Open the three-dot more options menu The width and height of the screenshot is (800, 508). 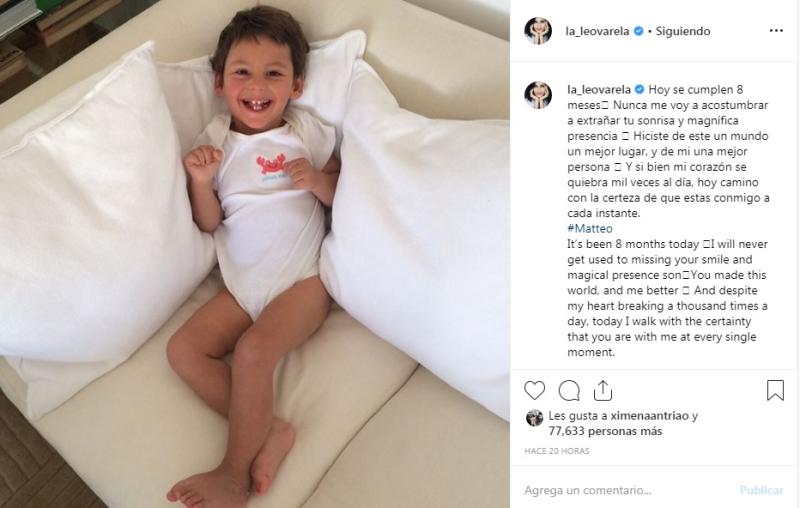tap(776, 31)
